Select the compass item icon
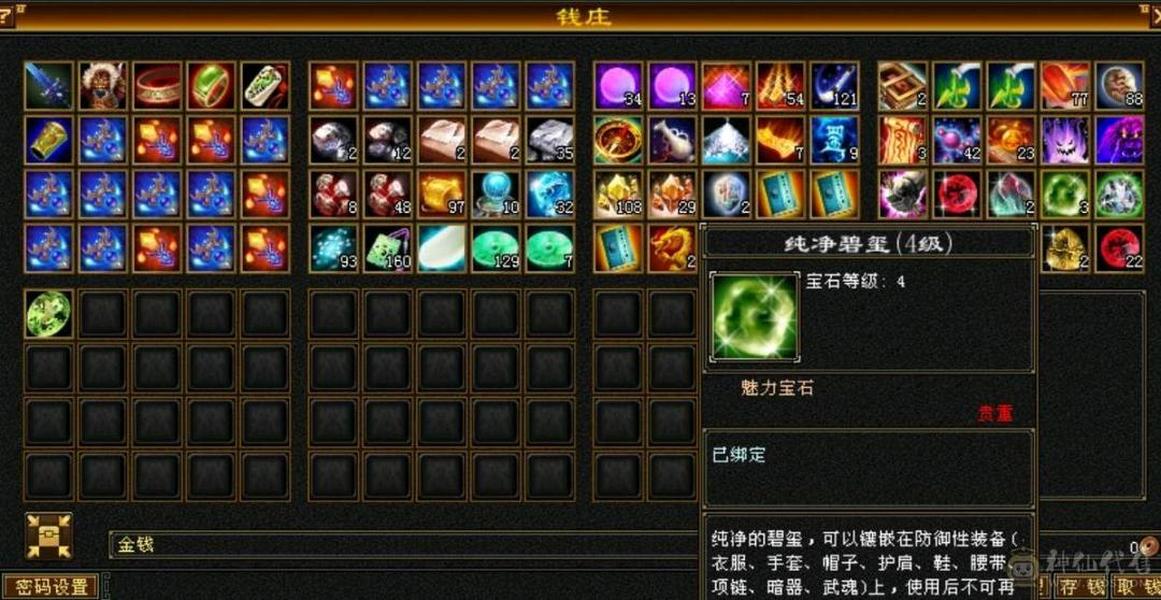Viewport: 1161px width, 600px height. (618, 140)
